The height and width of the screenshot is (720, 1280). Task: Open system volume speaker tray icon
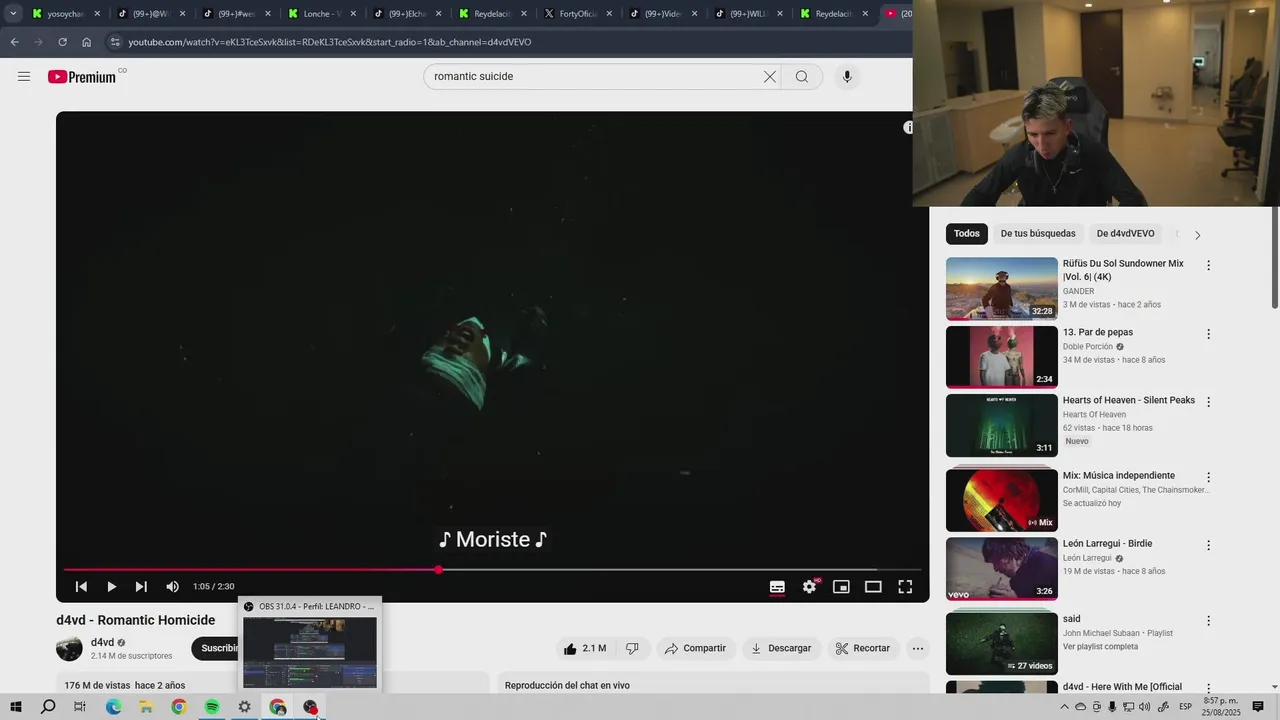pos(1145,707)
